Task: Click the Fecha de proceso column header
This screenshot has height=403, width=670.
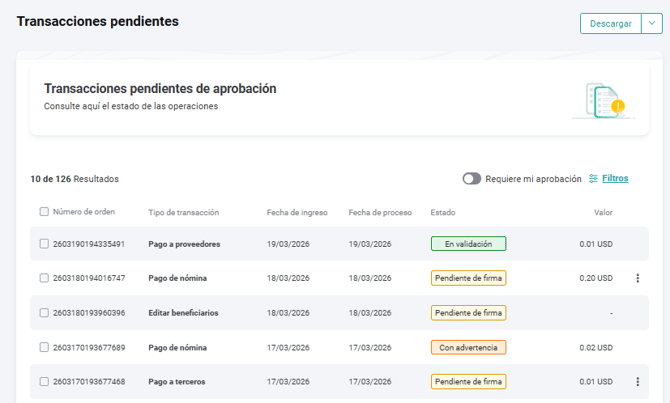Action: (380, 212)
